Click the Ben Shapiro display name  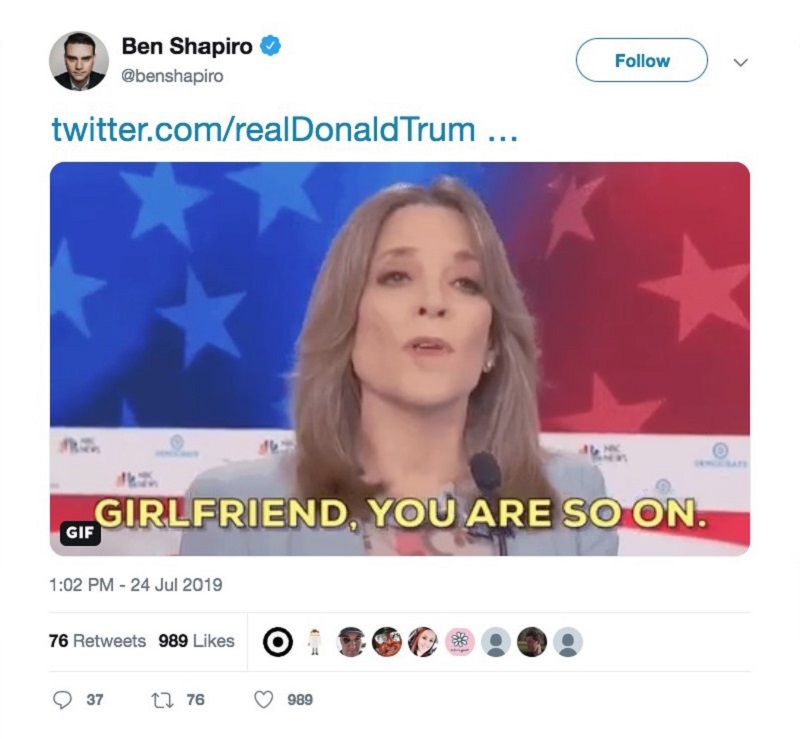click(x=187, y=46)
